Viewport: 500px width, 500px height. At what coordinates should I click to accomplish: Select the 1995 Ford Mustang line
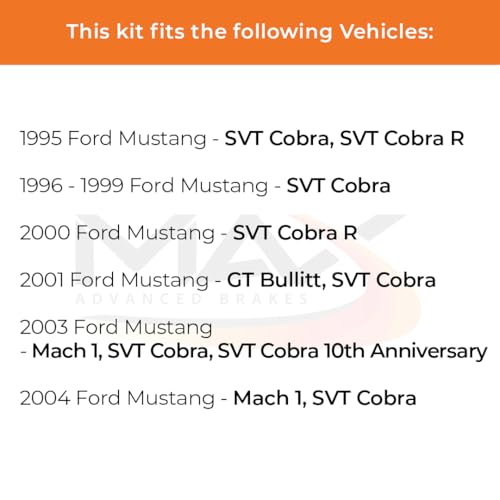pos(242,138)
